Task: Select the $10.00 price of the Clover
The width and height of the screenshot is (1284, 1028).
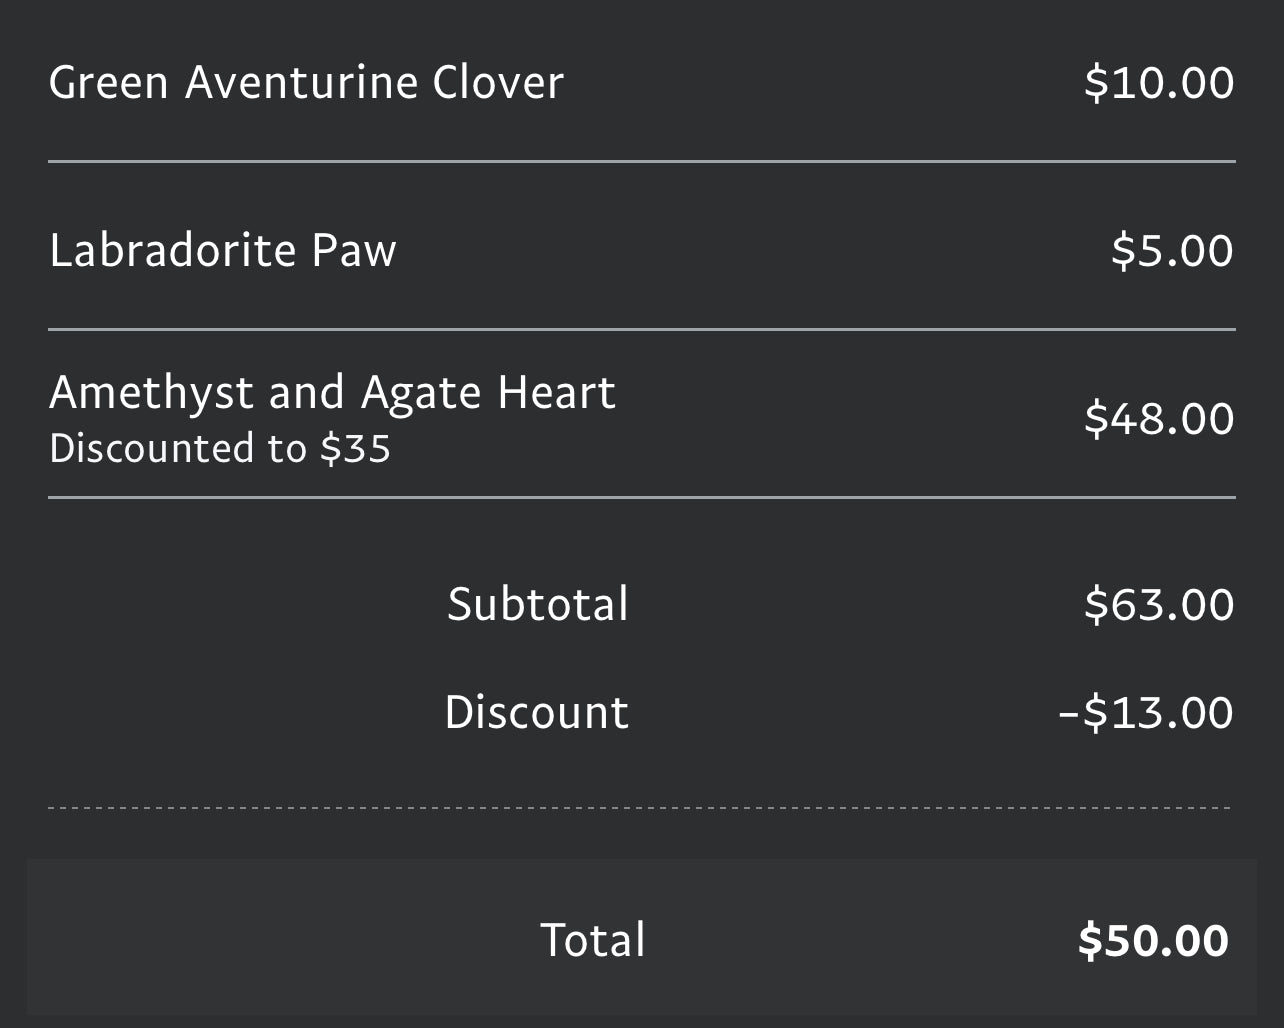Action: pos(1158,82)
